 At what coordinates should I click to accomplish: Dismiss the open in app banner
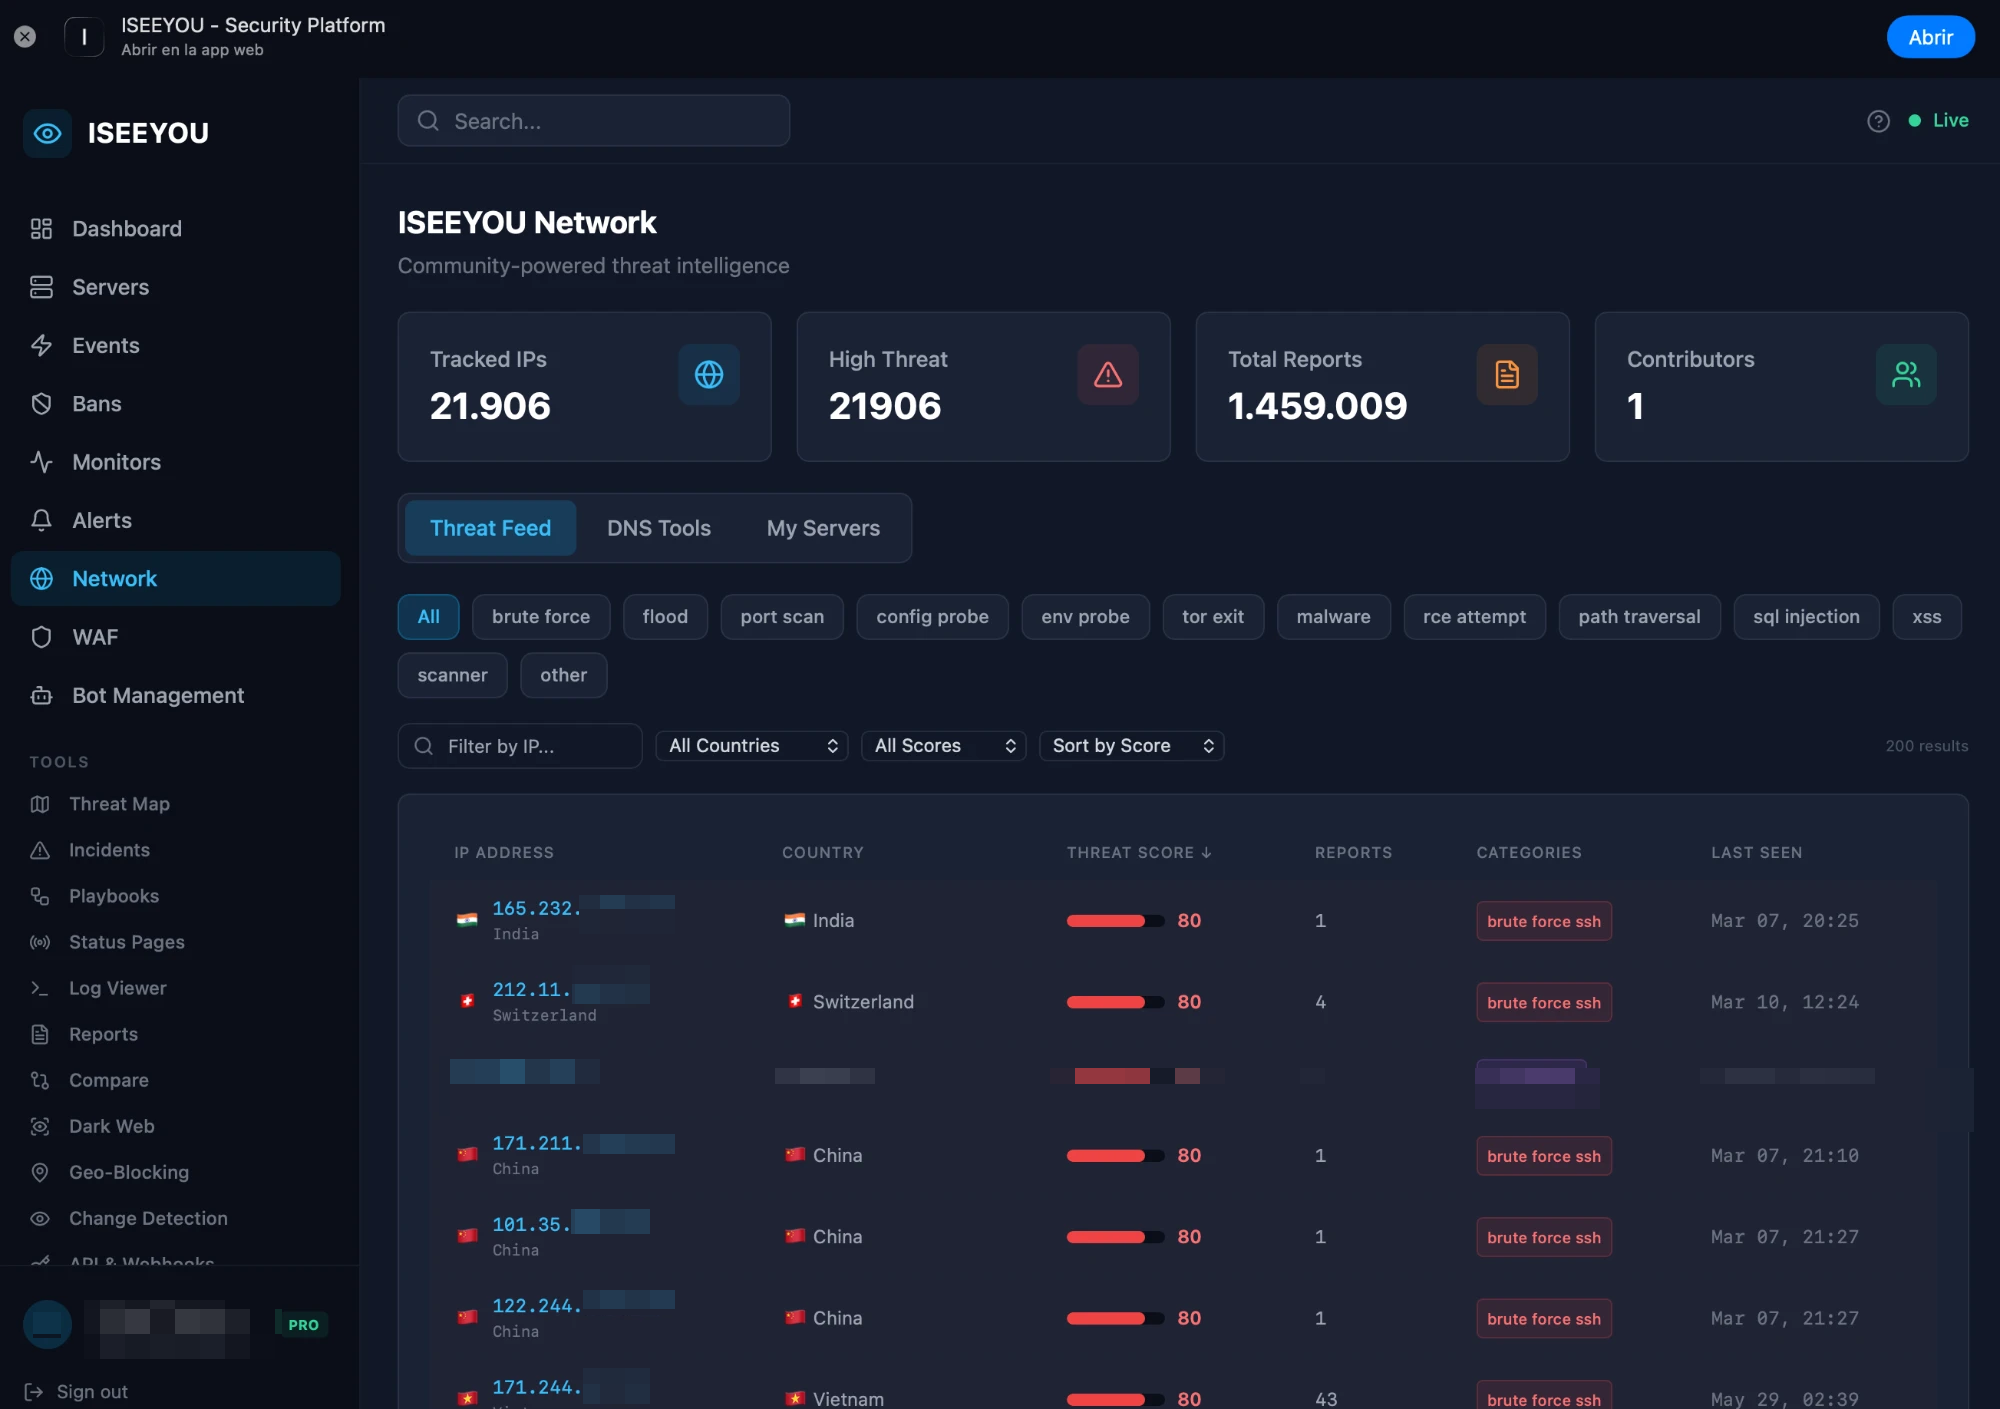point(25,37)
